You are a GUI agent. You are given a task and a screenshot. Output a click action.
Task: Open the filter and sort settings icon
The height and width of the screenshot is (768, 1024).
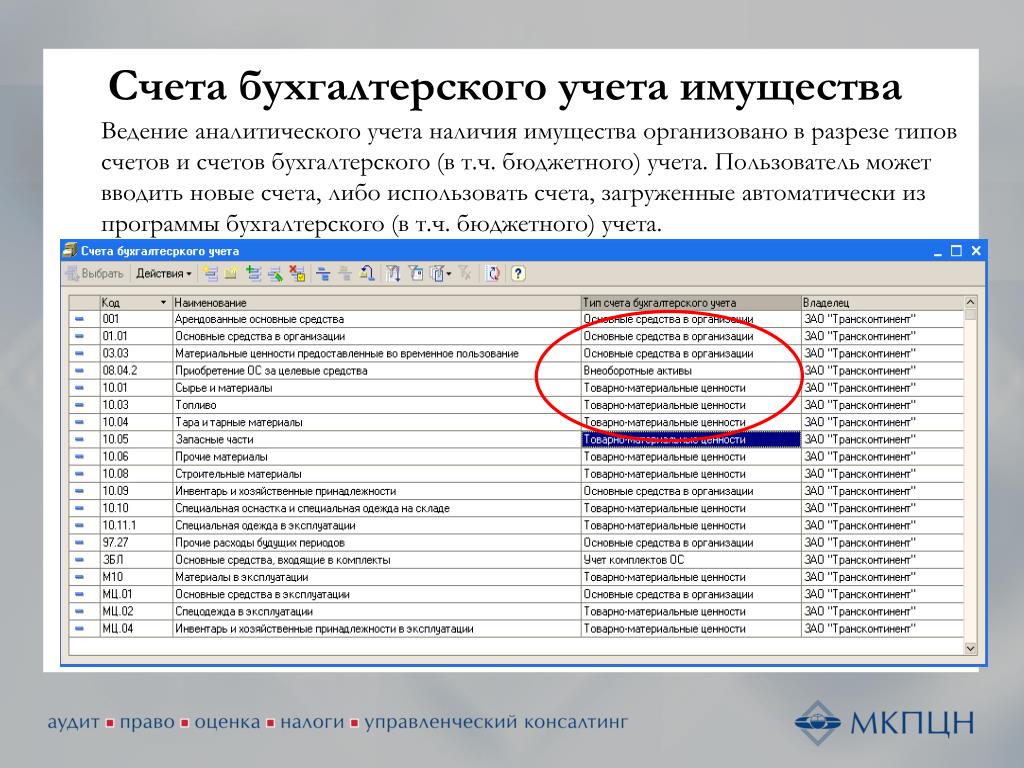click(x=393, y=273)
